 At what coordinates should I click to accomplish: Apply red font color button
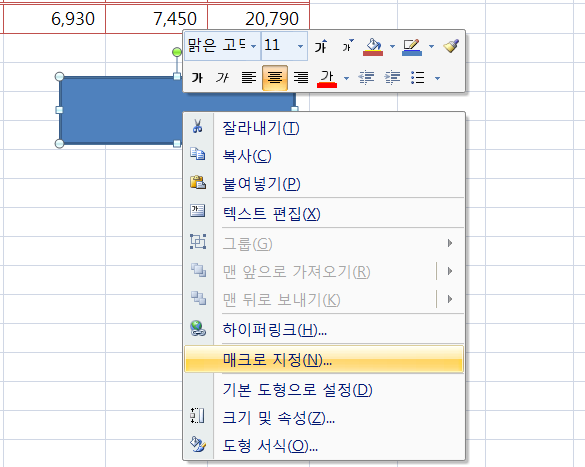click(327, 78)
